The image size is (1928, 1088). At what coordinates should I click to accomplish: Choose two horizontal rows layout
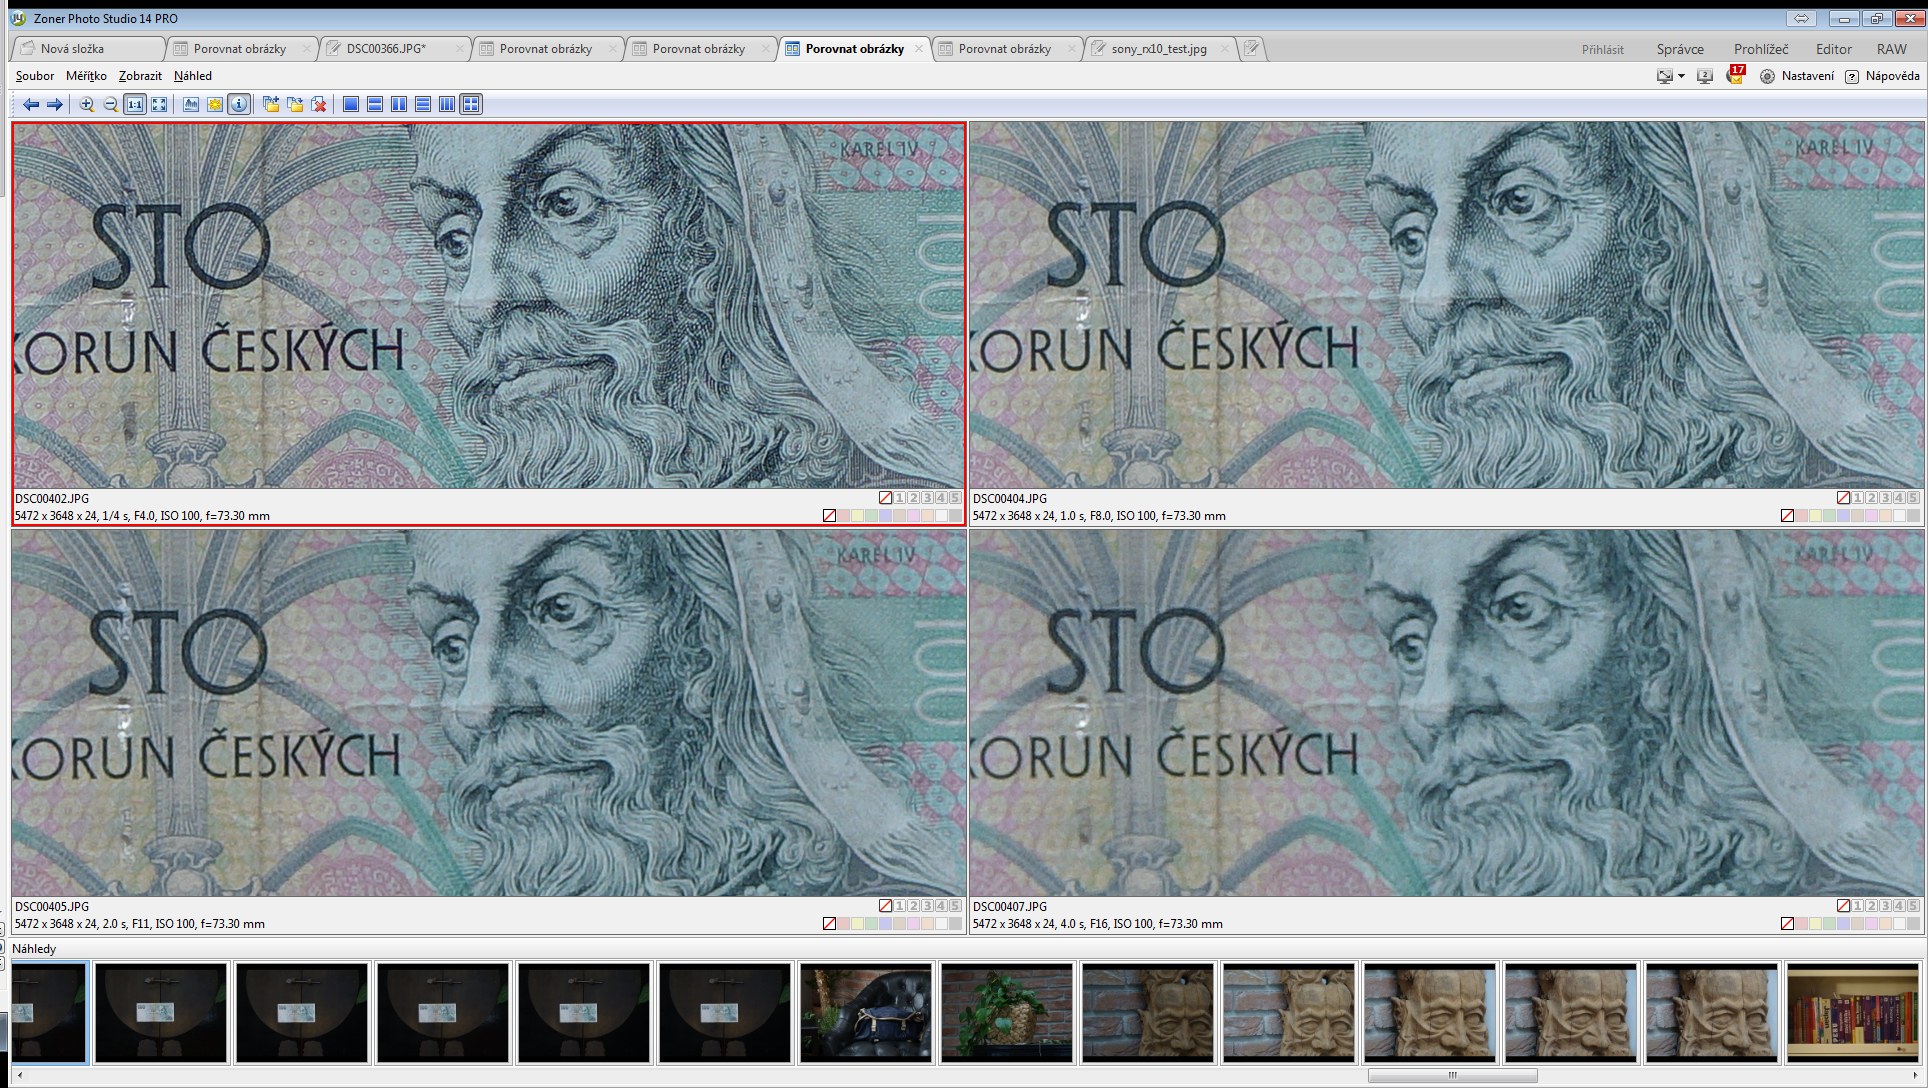[375, 104]
